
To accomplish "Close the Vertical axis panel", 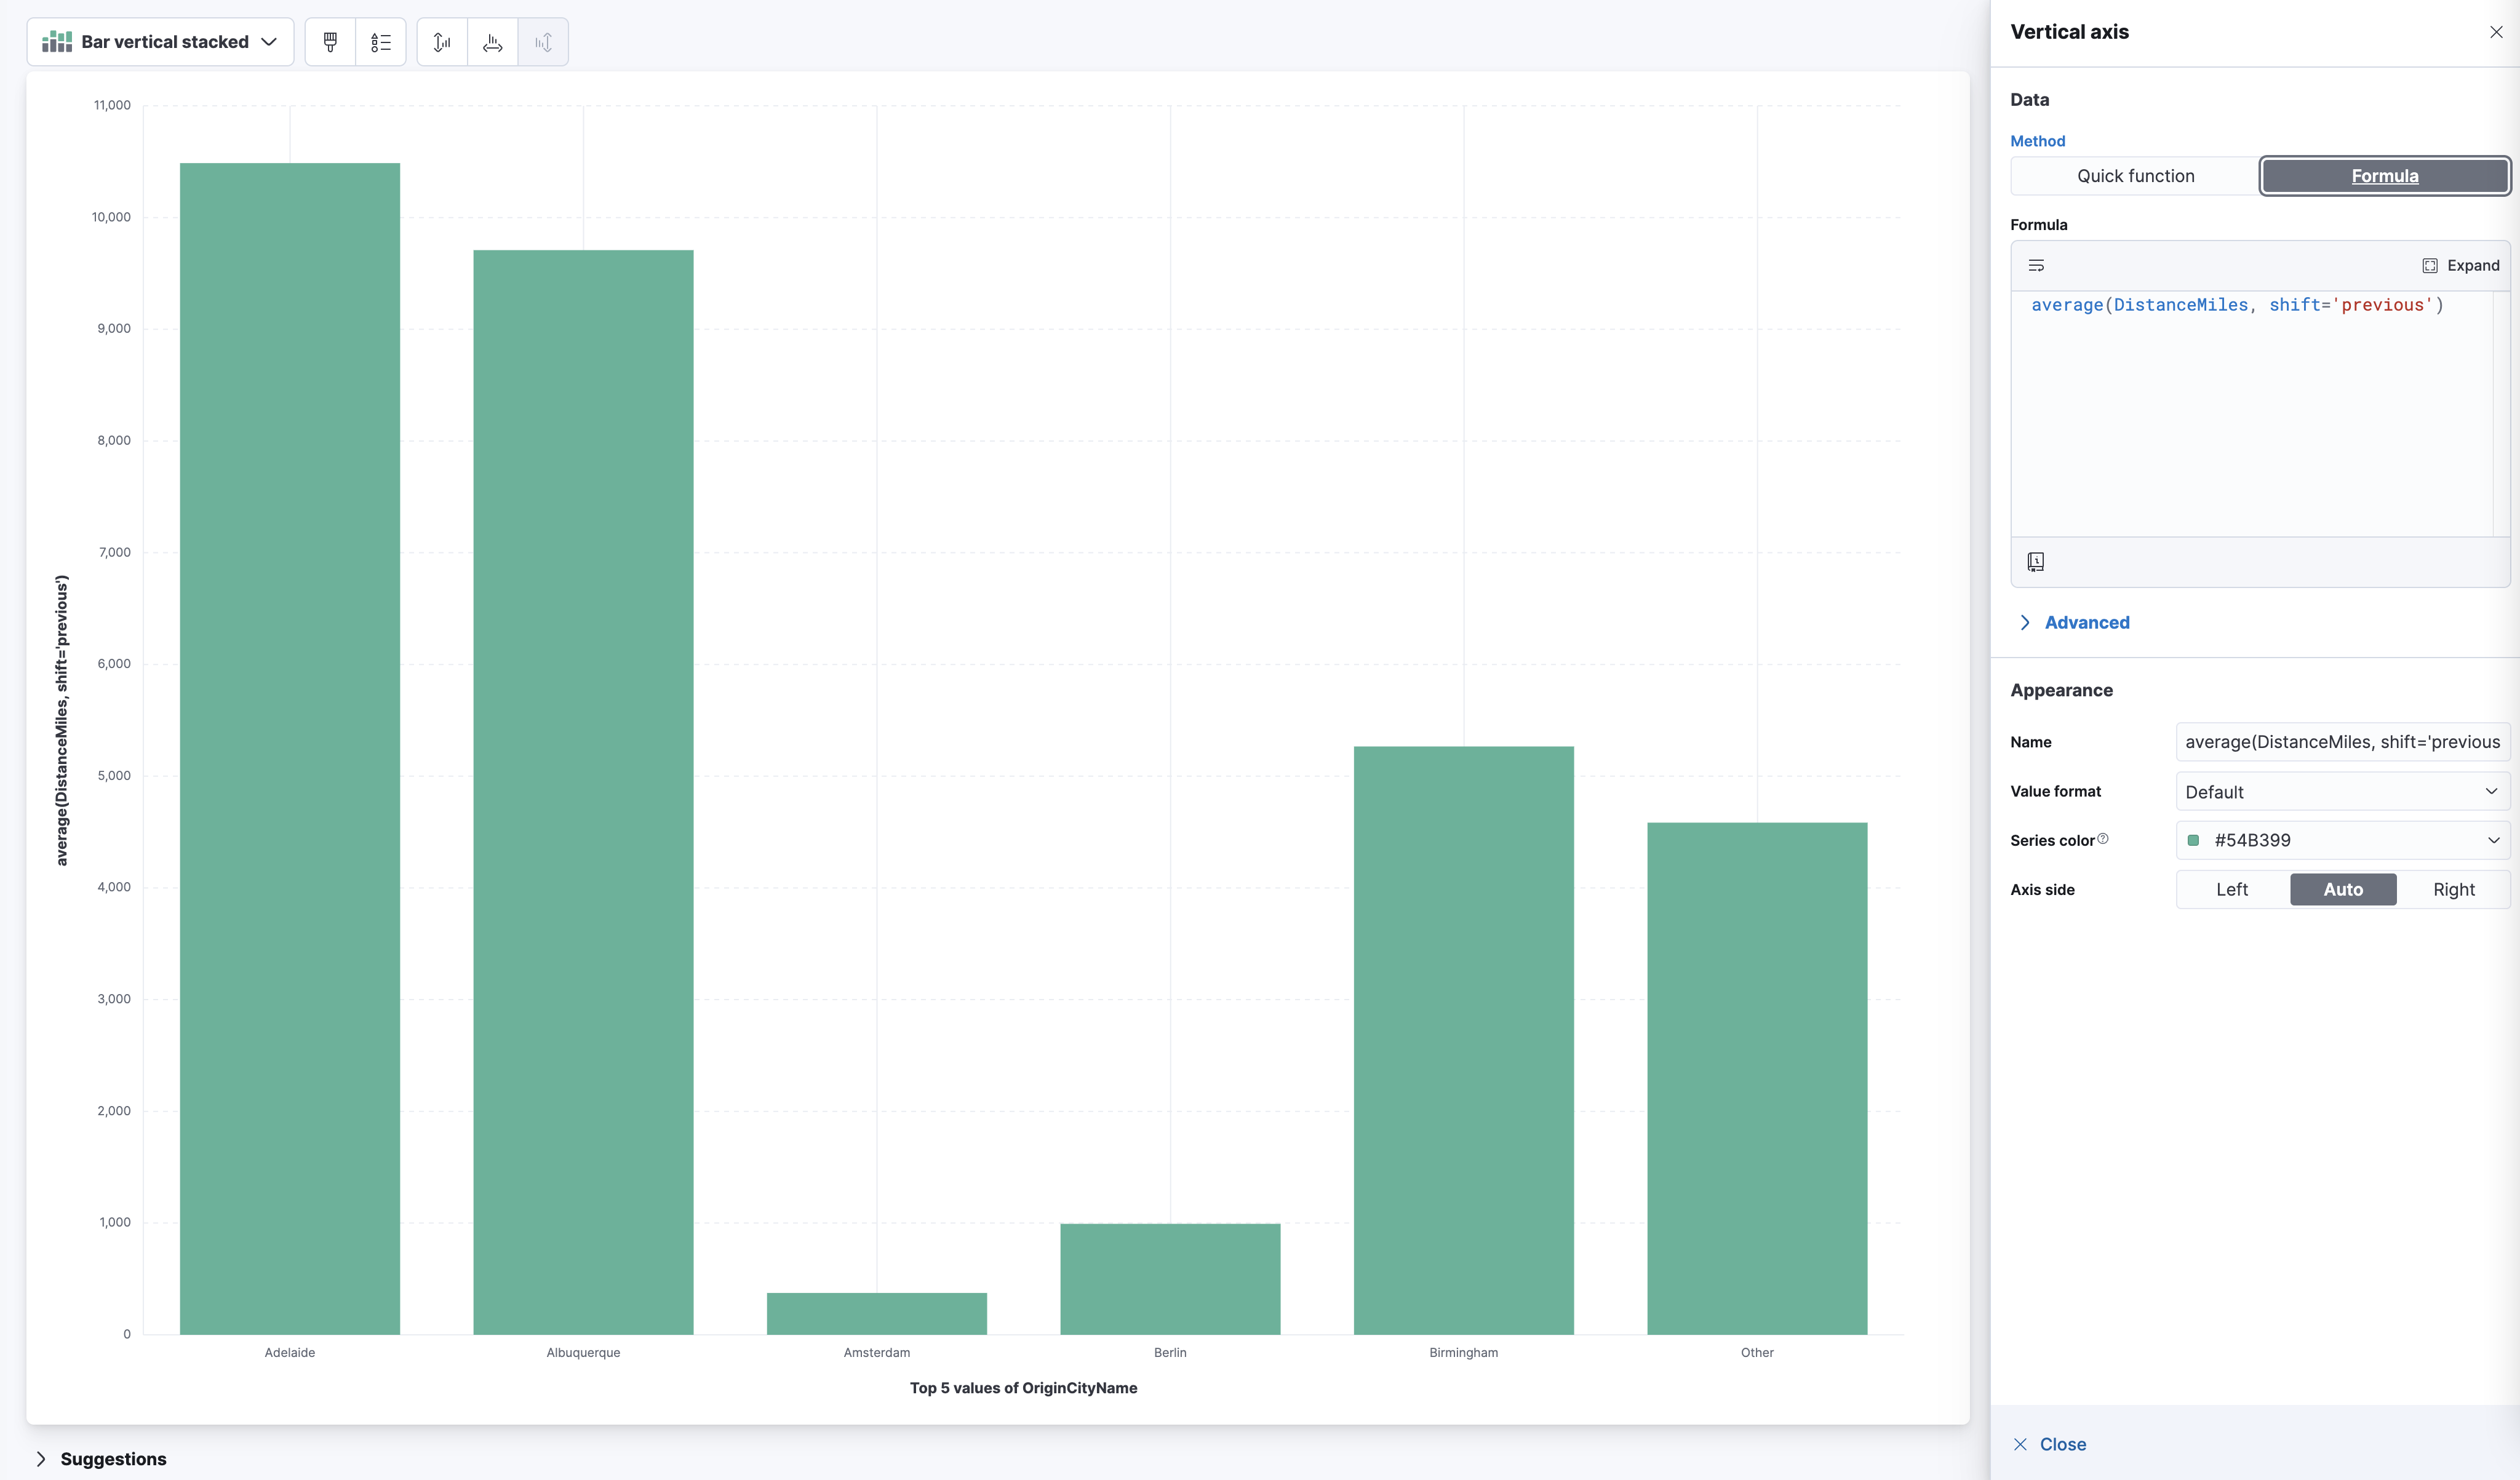I will point(2495,31).
